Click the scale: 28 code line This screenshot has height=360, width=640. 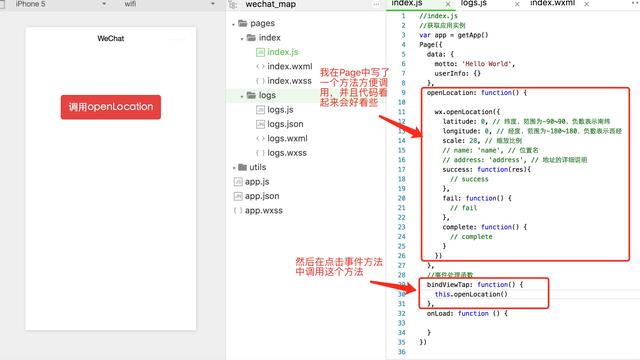482,141
